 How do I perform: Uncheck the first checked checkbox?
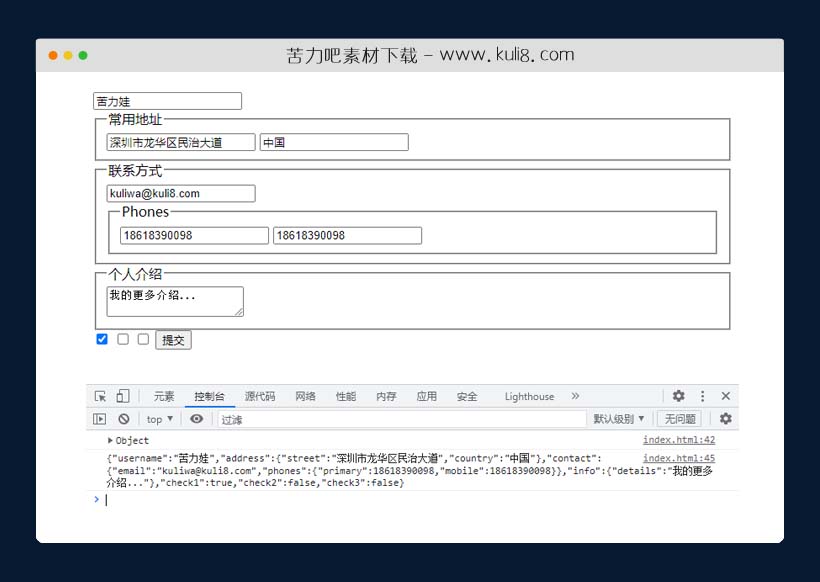pos(102,340)
